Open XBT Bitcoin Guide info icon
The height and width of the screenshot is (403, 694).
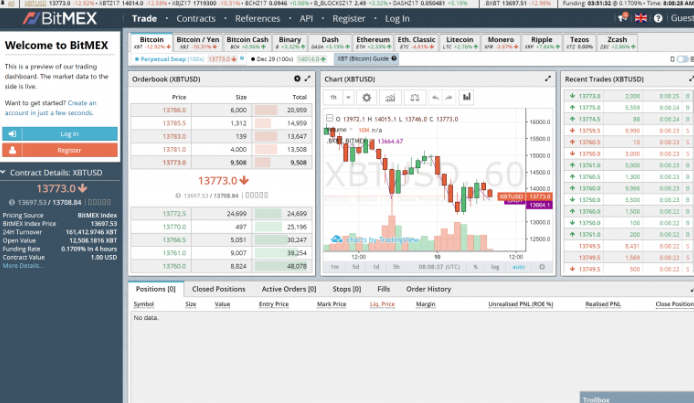coord(394,58)
